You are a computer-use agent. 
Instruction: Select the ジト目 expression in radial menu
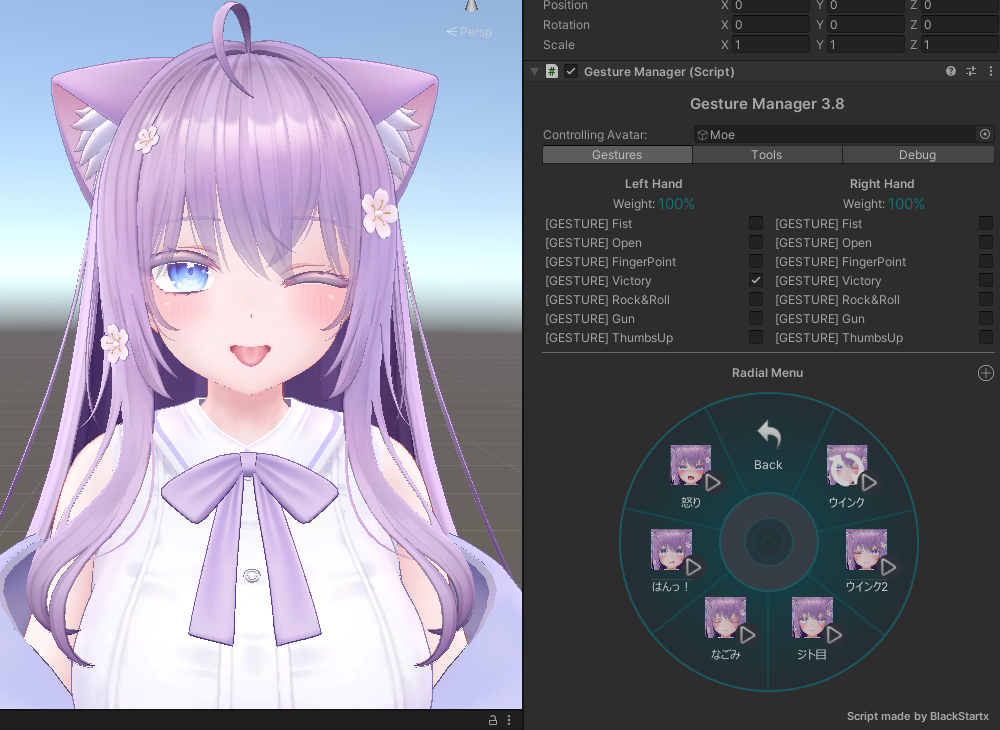coord(812,627)
